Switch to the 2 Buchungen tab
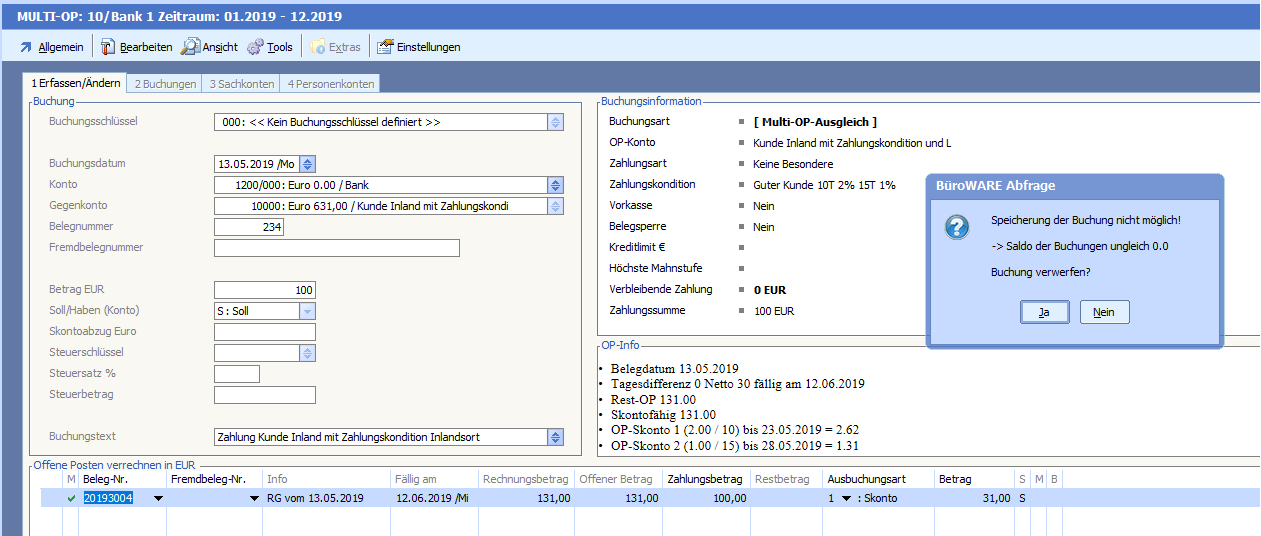 165,84
